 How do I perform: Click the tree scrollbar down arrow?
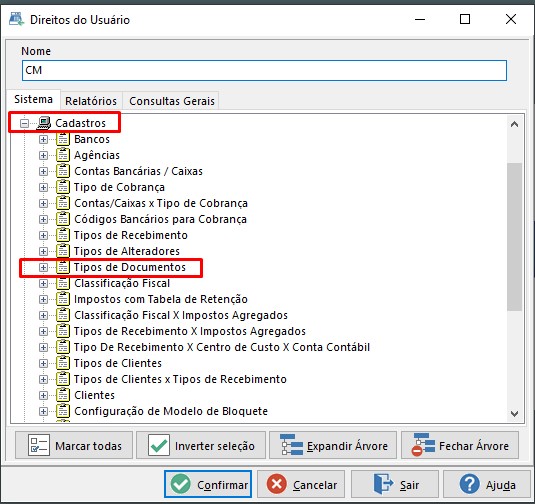click(515, 414)
